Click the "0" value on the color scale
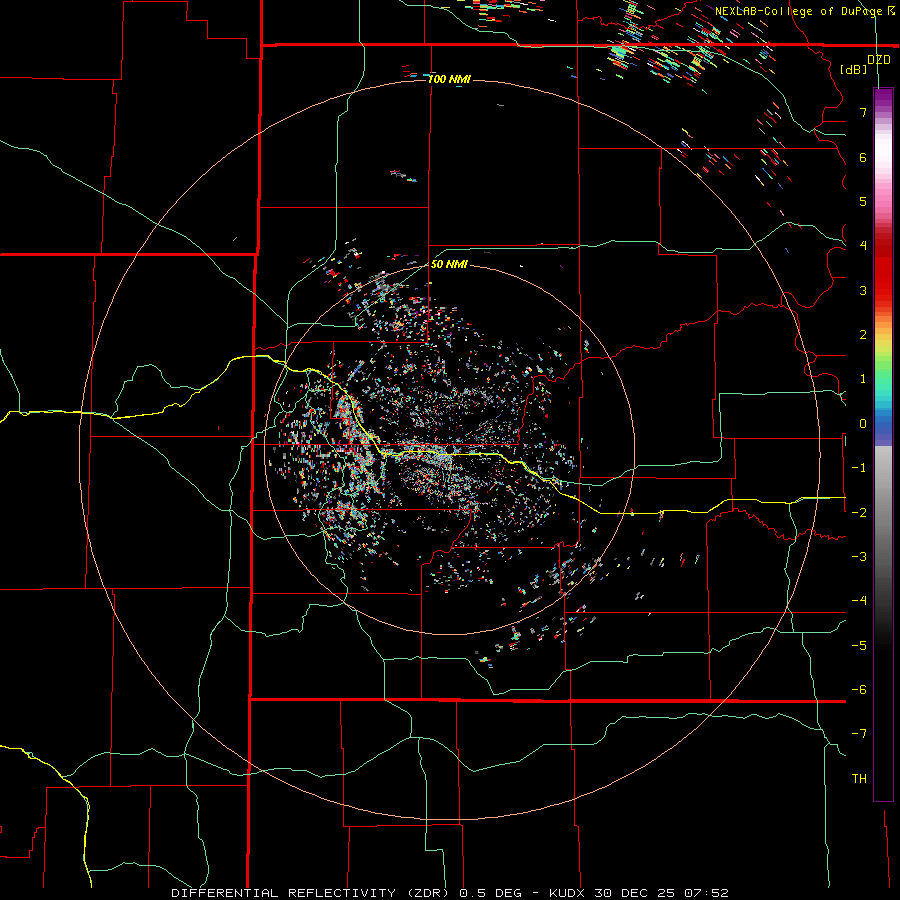The image size is (900, 900). (863, 424)
